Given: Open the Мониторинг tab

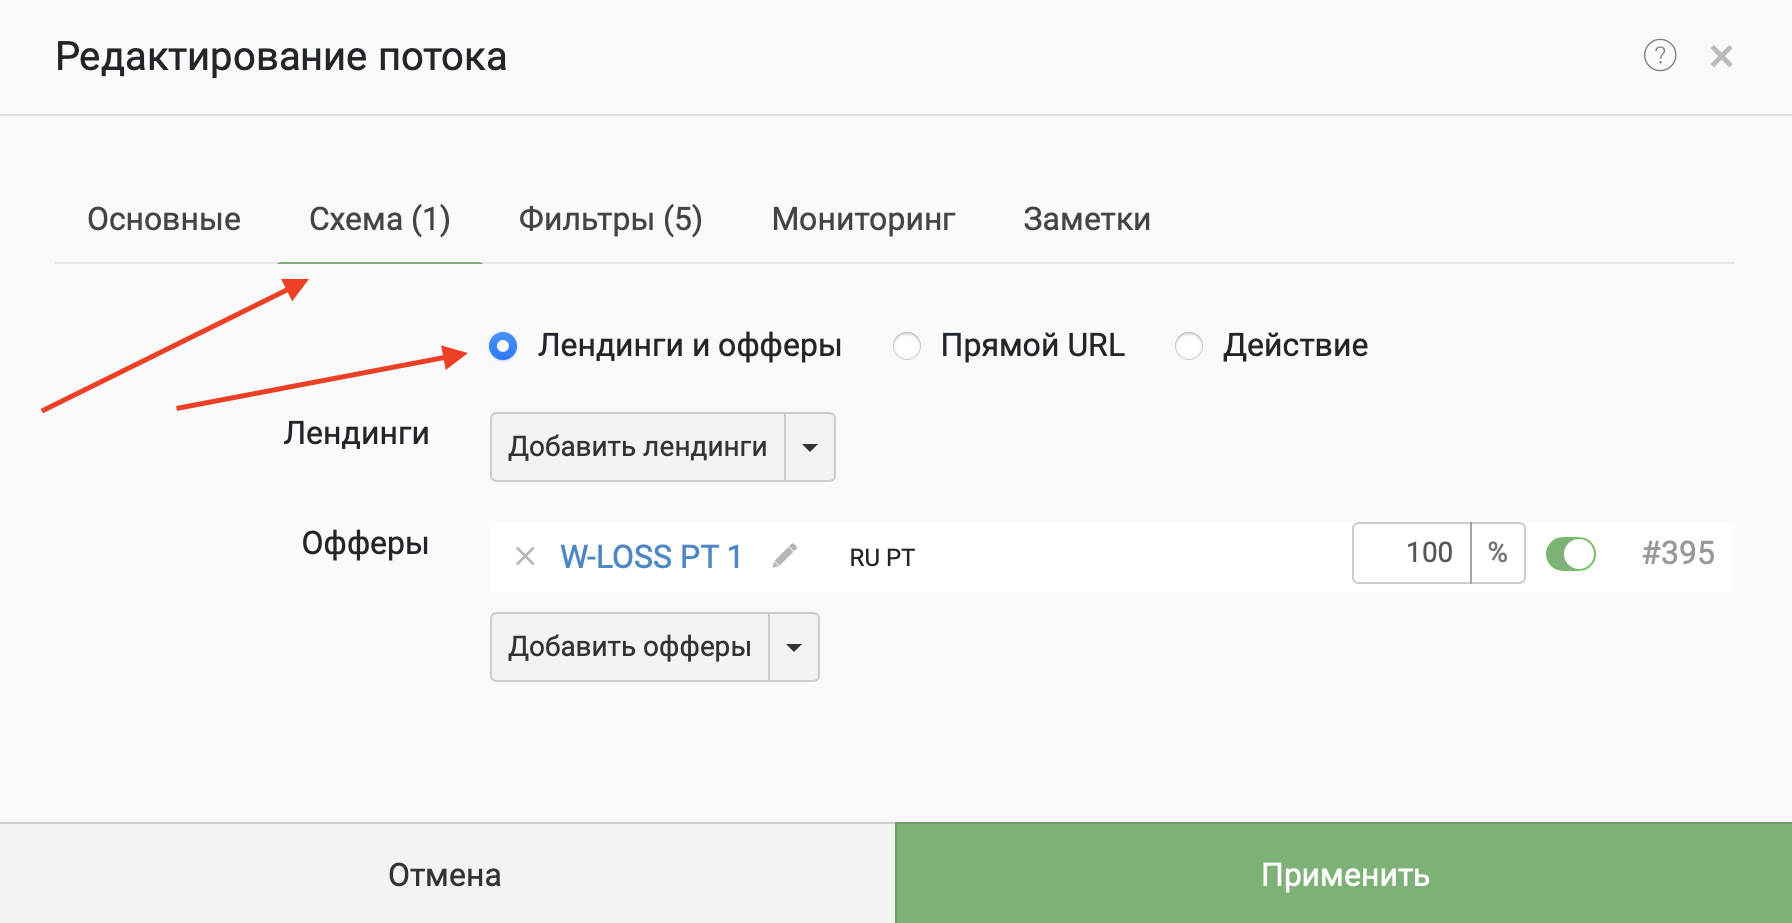Looking at the screenshot, I should [863, 219].
